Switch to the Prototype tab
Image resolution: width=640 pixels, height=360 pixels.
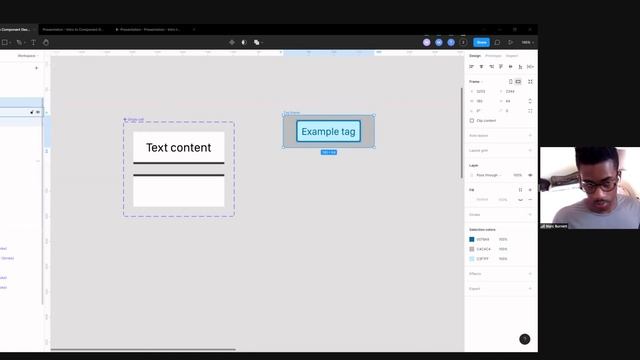tap(493, 56)
